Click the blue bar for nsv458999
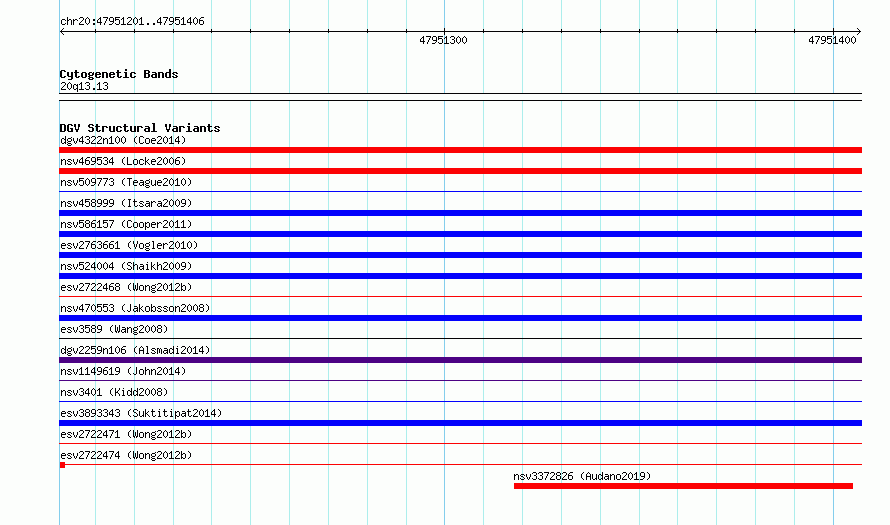 pyautogui.click(x=460, y=213)
